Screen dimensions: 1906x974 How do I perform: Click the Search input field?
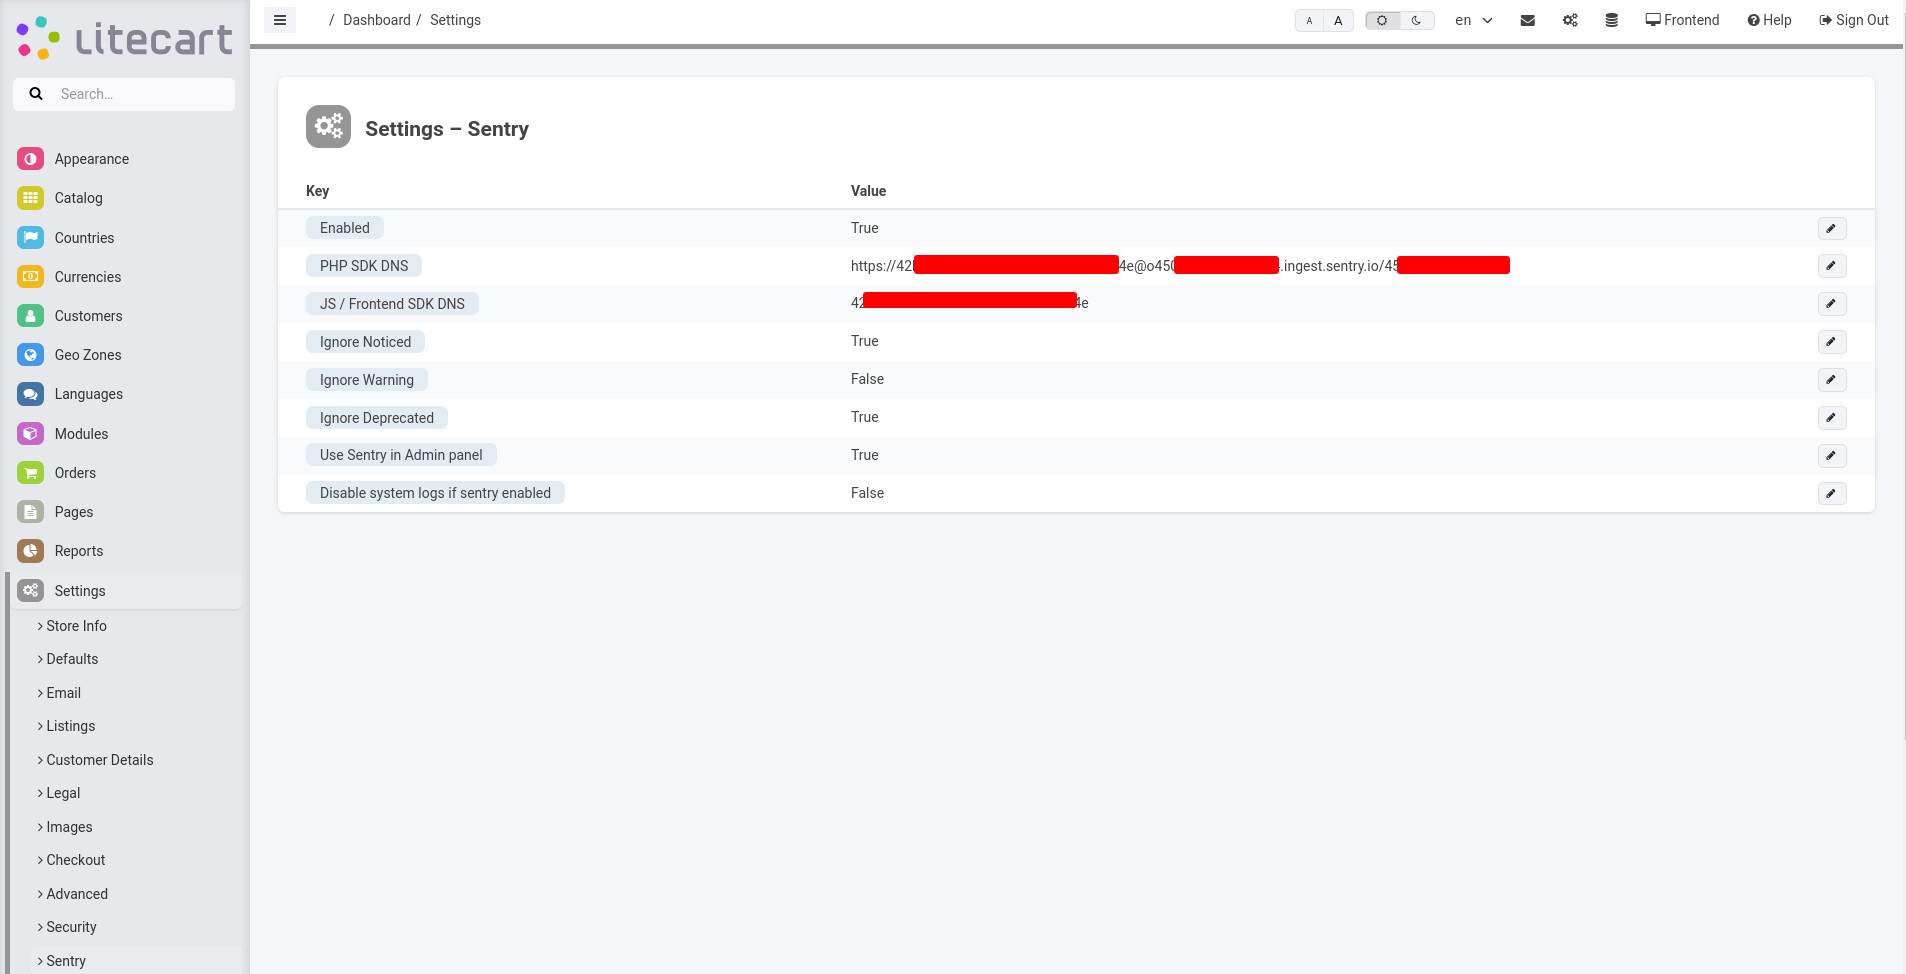pyautogui.click(x=140, y=94)
